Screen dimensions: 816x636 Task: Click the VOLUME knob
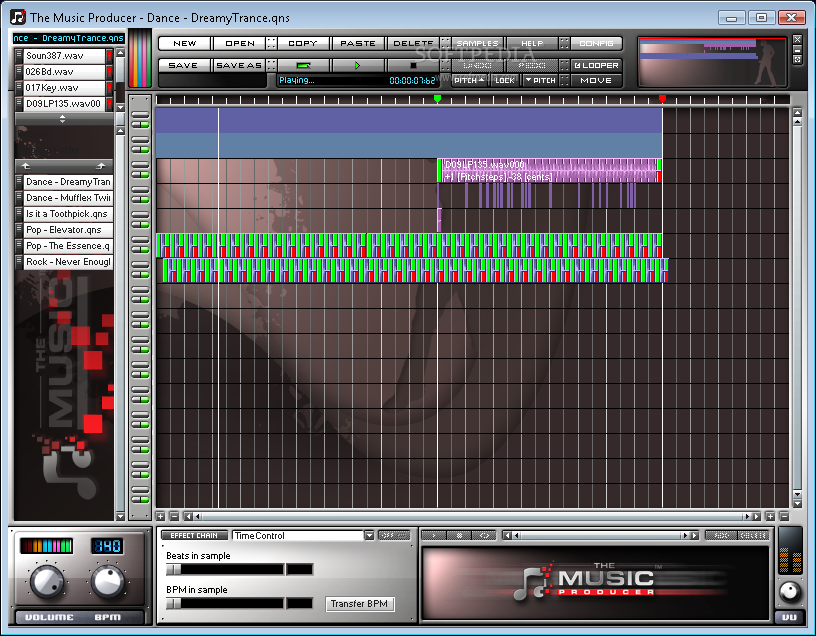47,581
